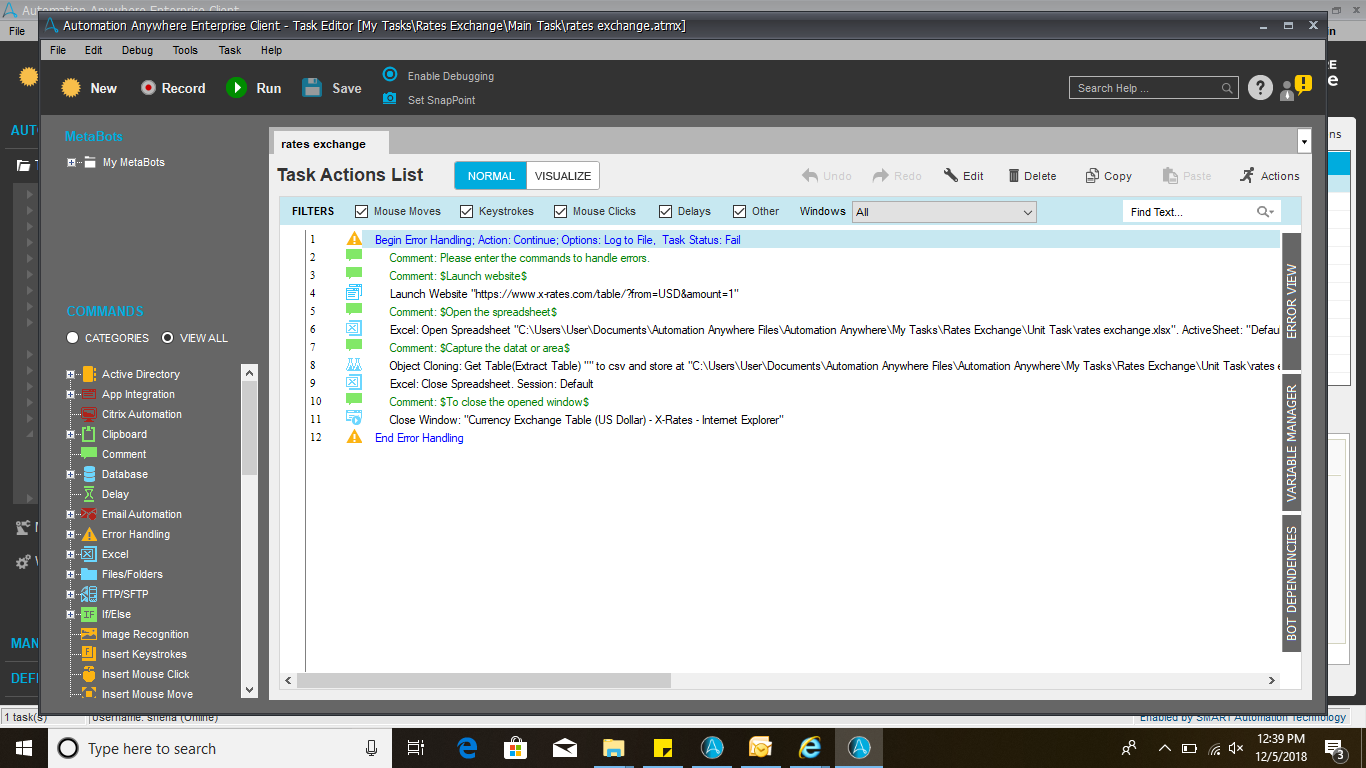This screenshot has width=1366, height=768.
Task: Select the CATEGORIES radio button
Action: click(73, 338)
